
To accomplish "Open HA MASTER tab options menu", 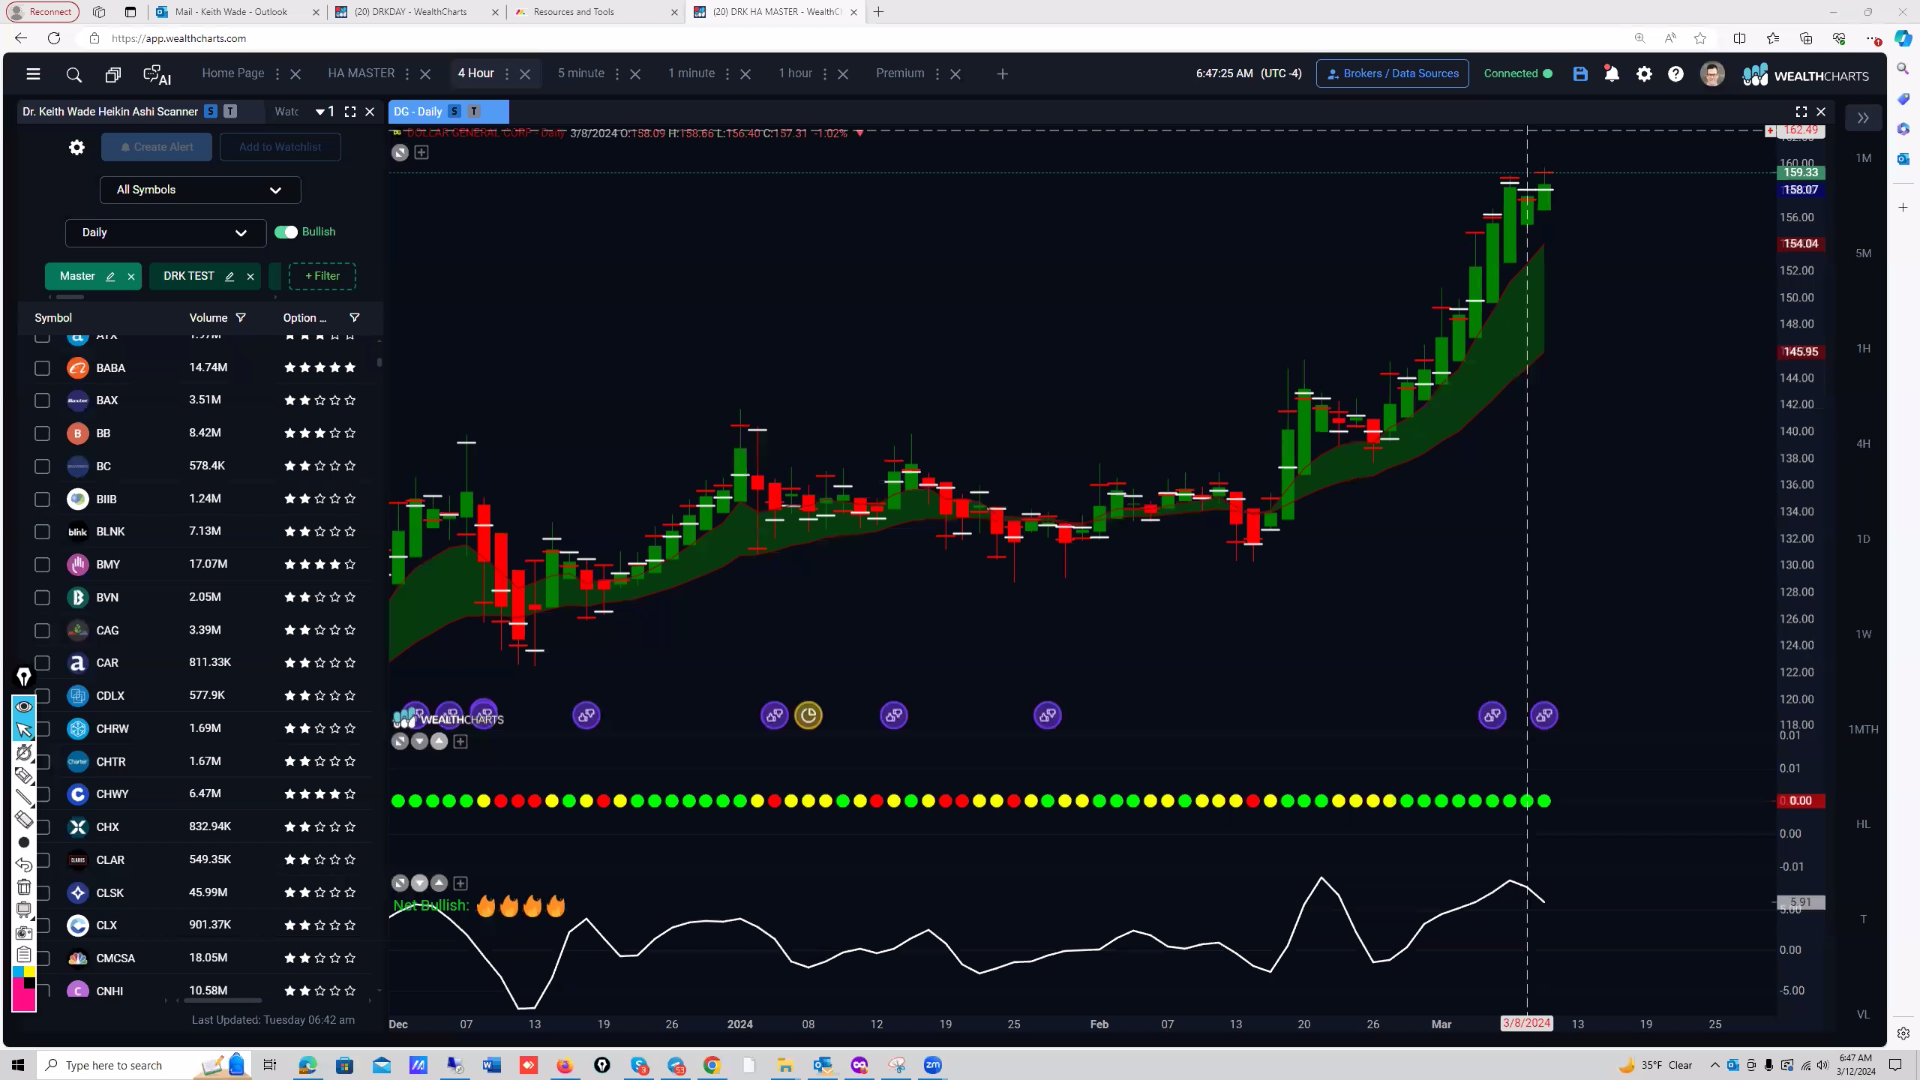I will click(x=407, y=74).
